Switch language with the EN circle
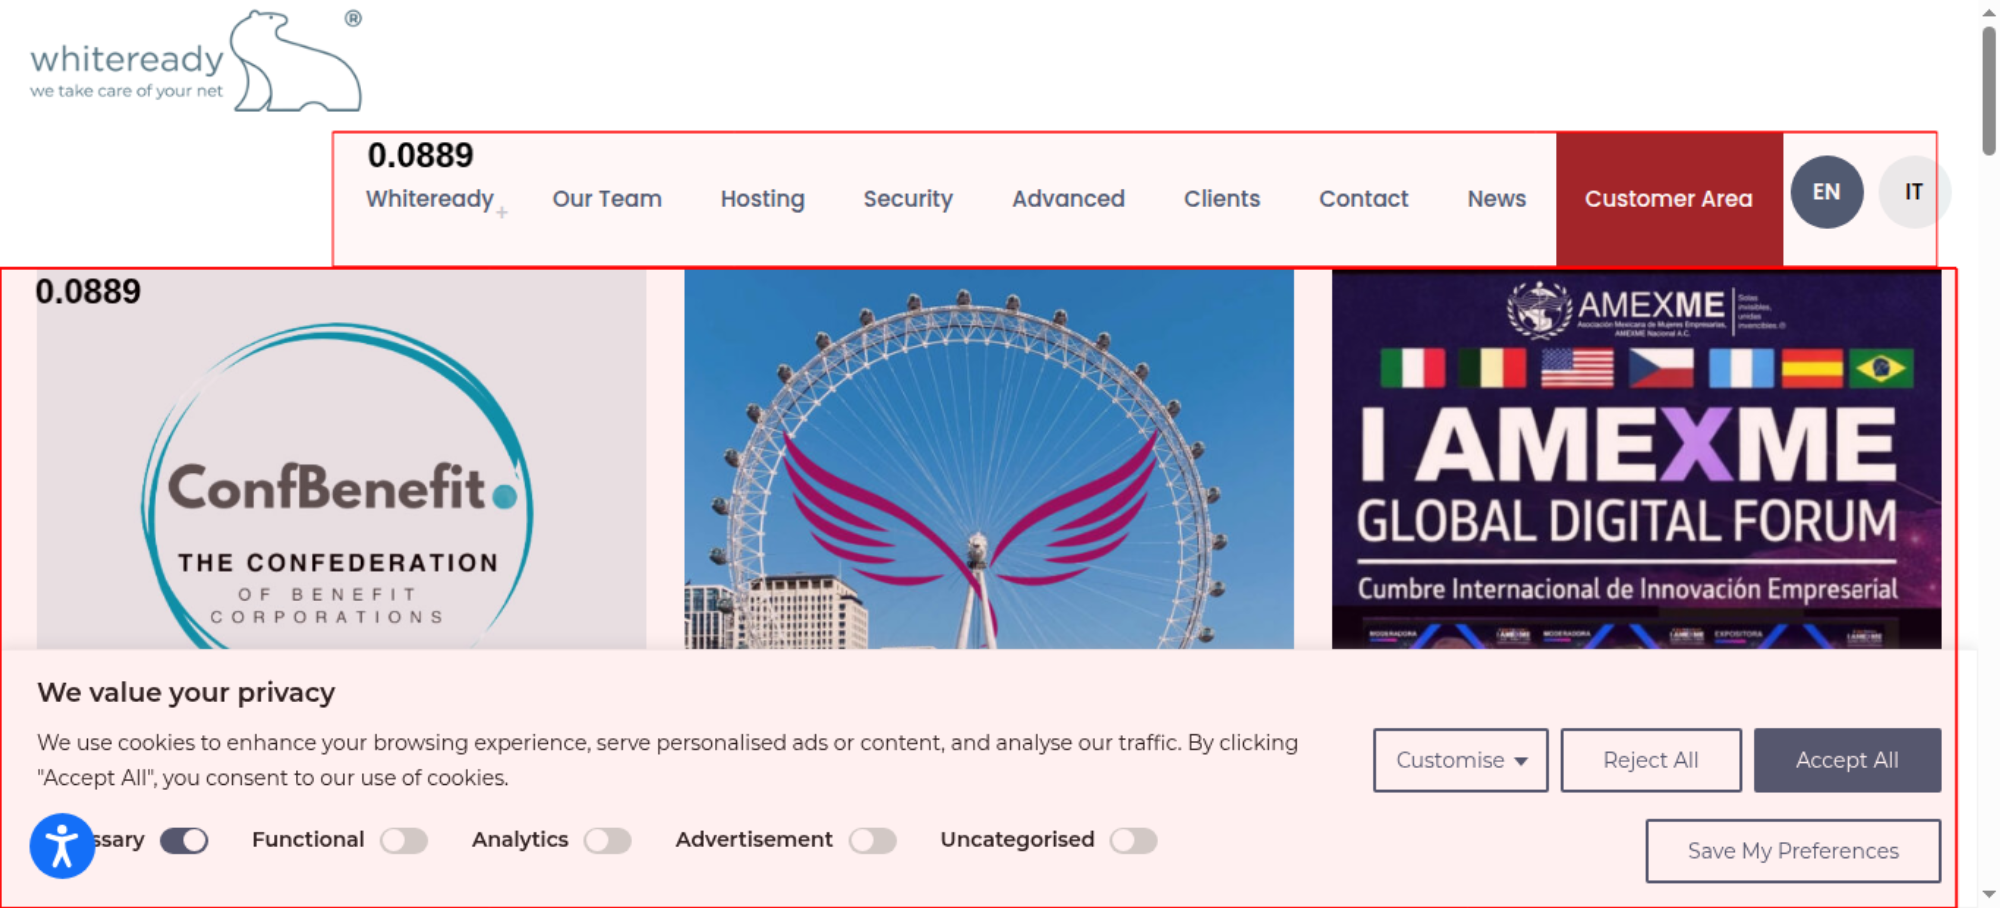The image size is (2000, 908). 1826,192
